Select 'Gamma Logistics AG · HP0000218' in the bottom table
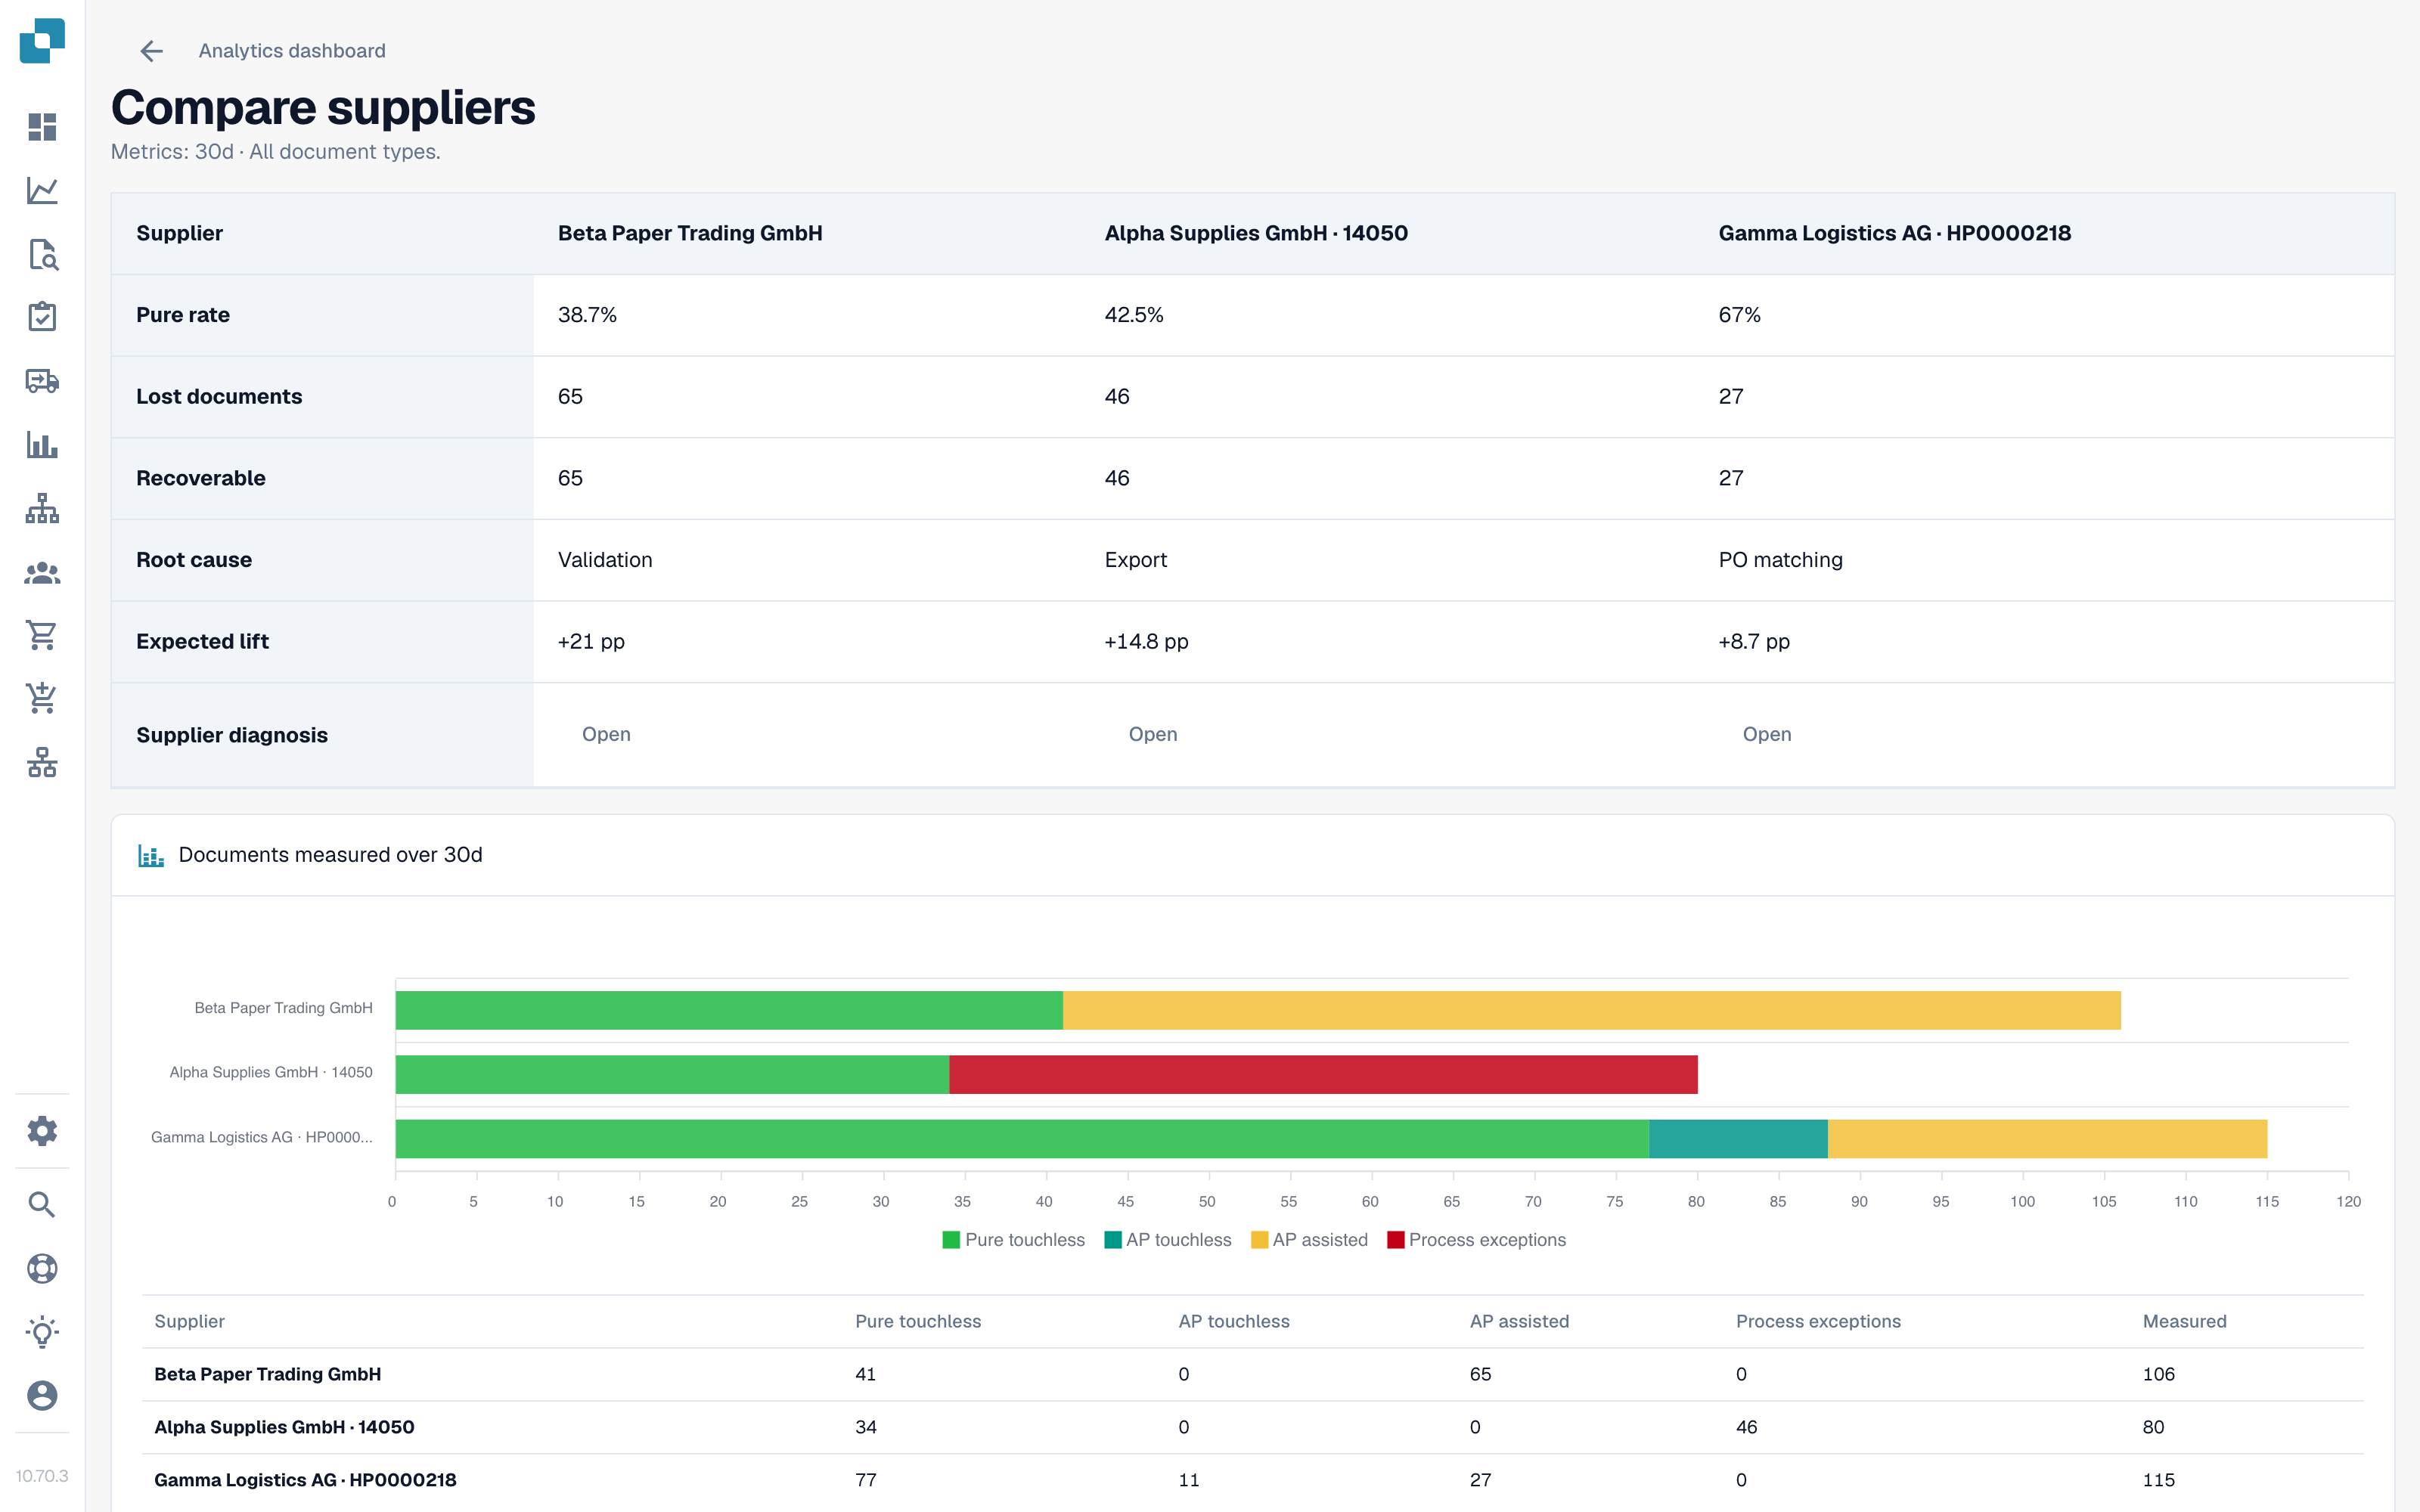The image size is (2420, 1512). (305, 1480)
